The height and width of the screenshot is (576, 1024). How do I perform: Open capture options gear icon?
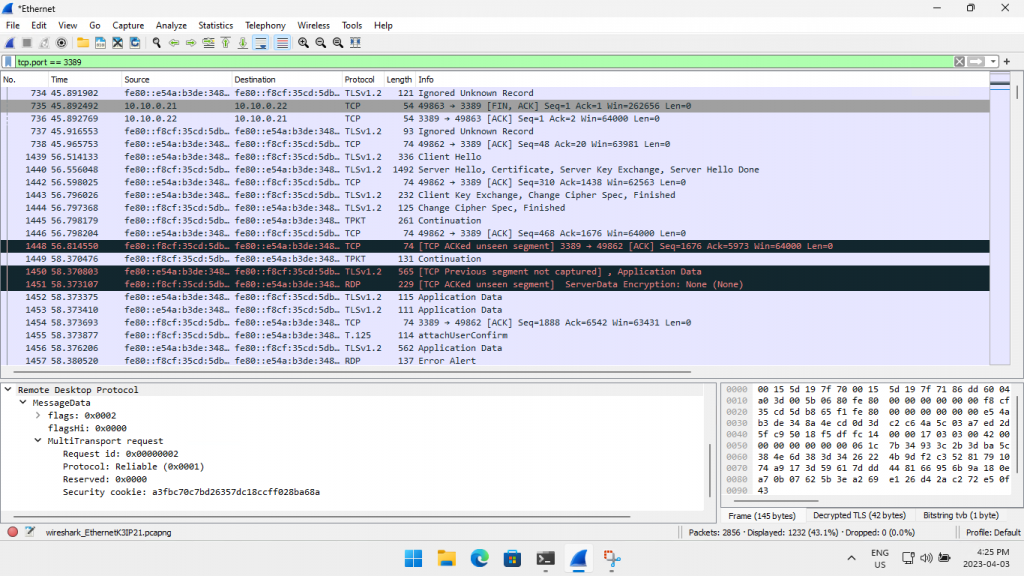tap(62, 43)
